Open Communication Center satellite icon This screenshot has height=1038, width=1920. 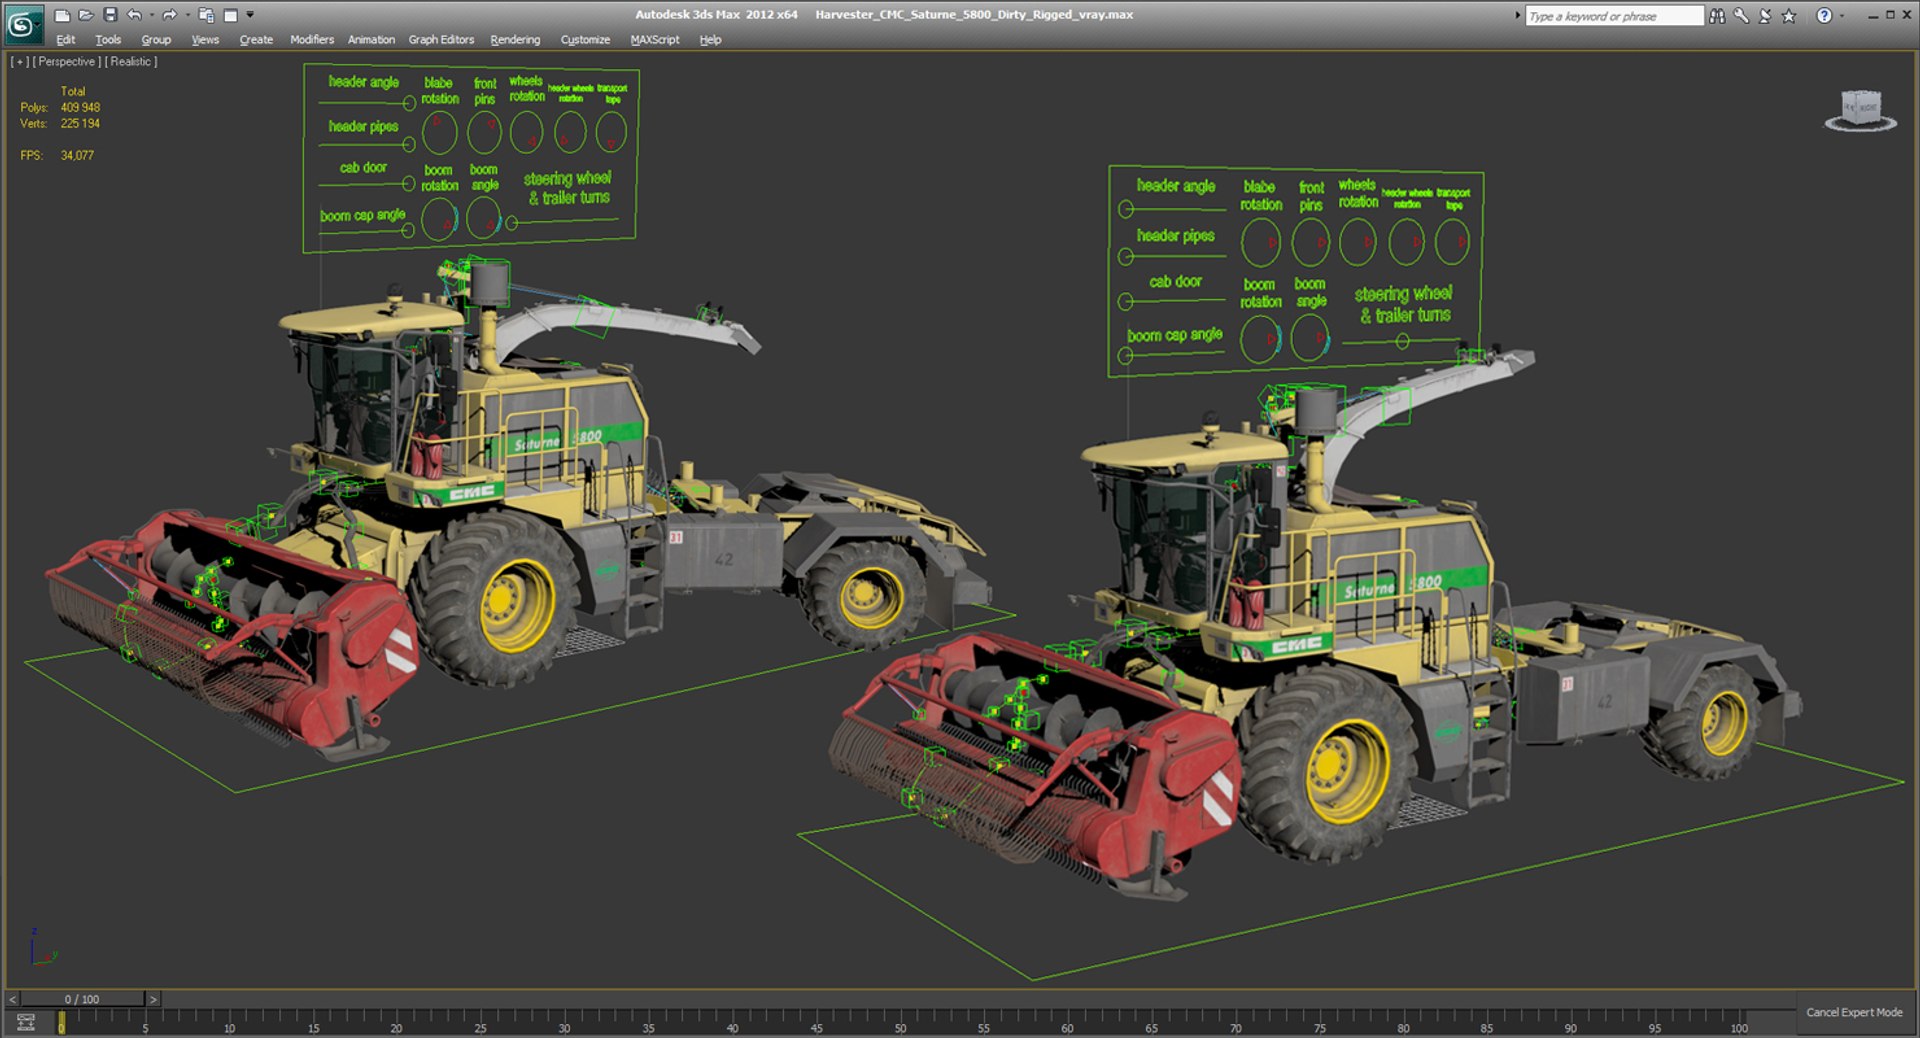[x=1765, y=16]
